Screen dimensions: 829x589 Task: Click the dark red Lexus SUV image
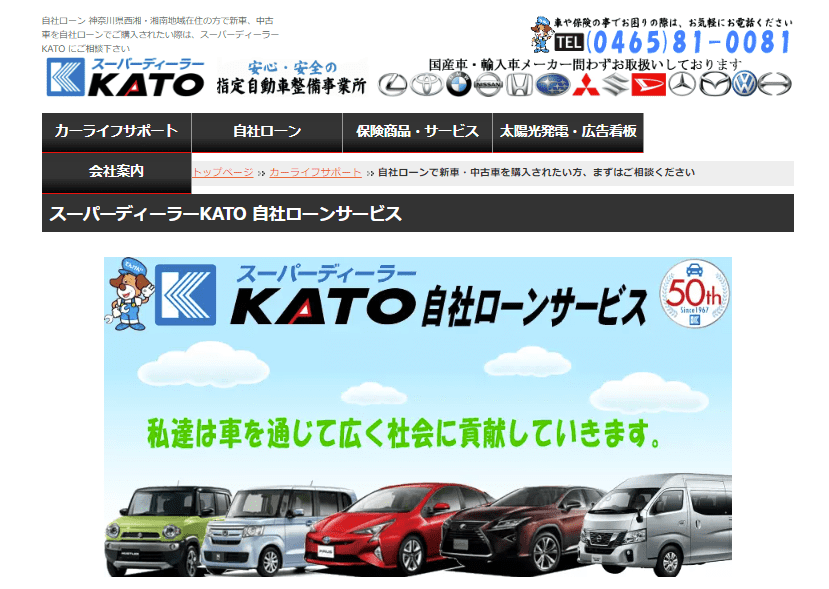(x=521, y=530)
